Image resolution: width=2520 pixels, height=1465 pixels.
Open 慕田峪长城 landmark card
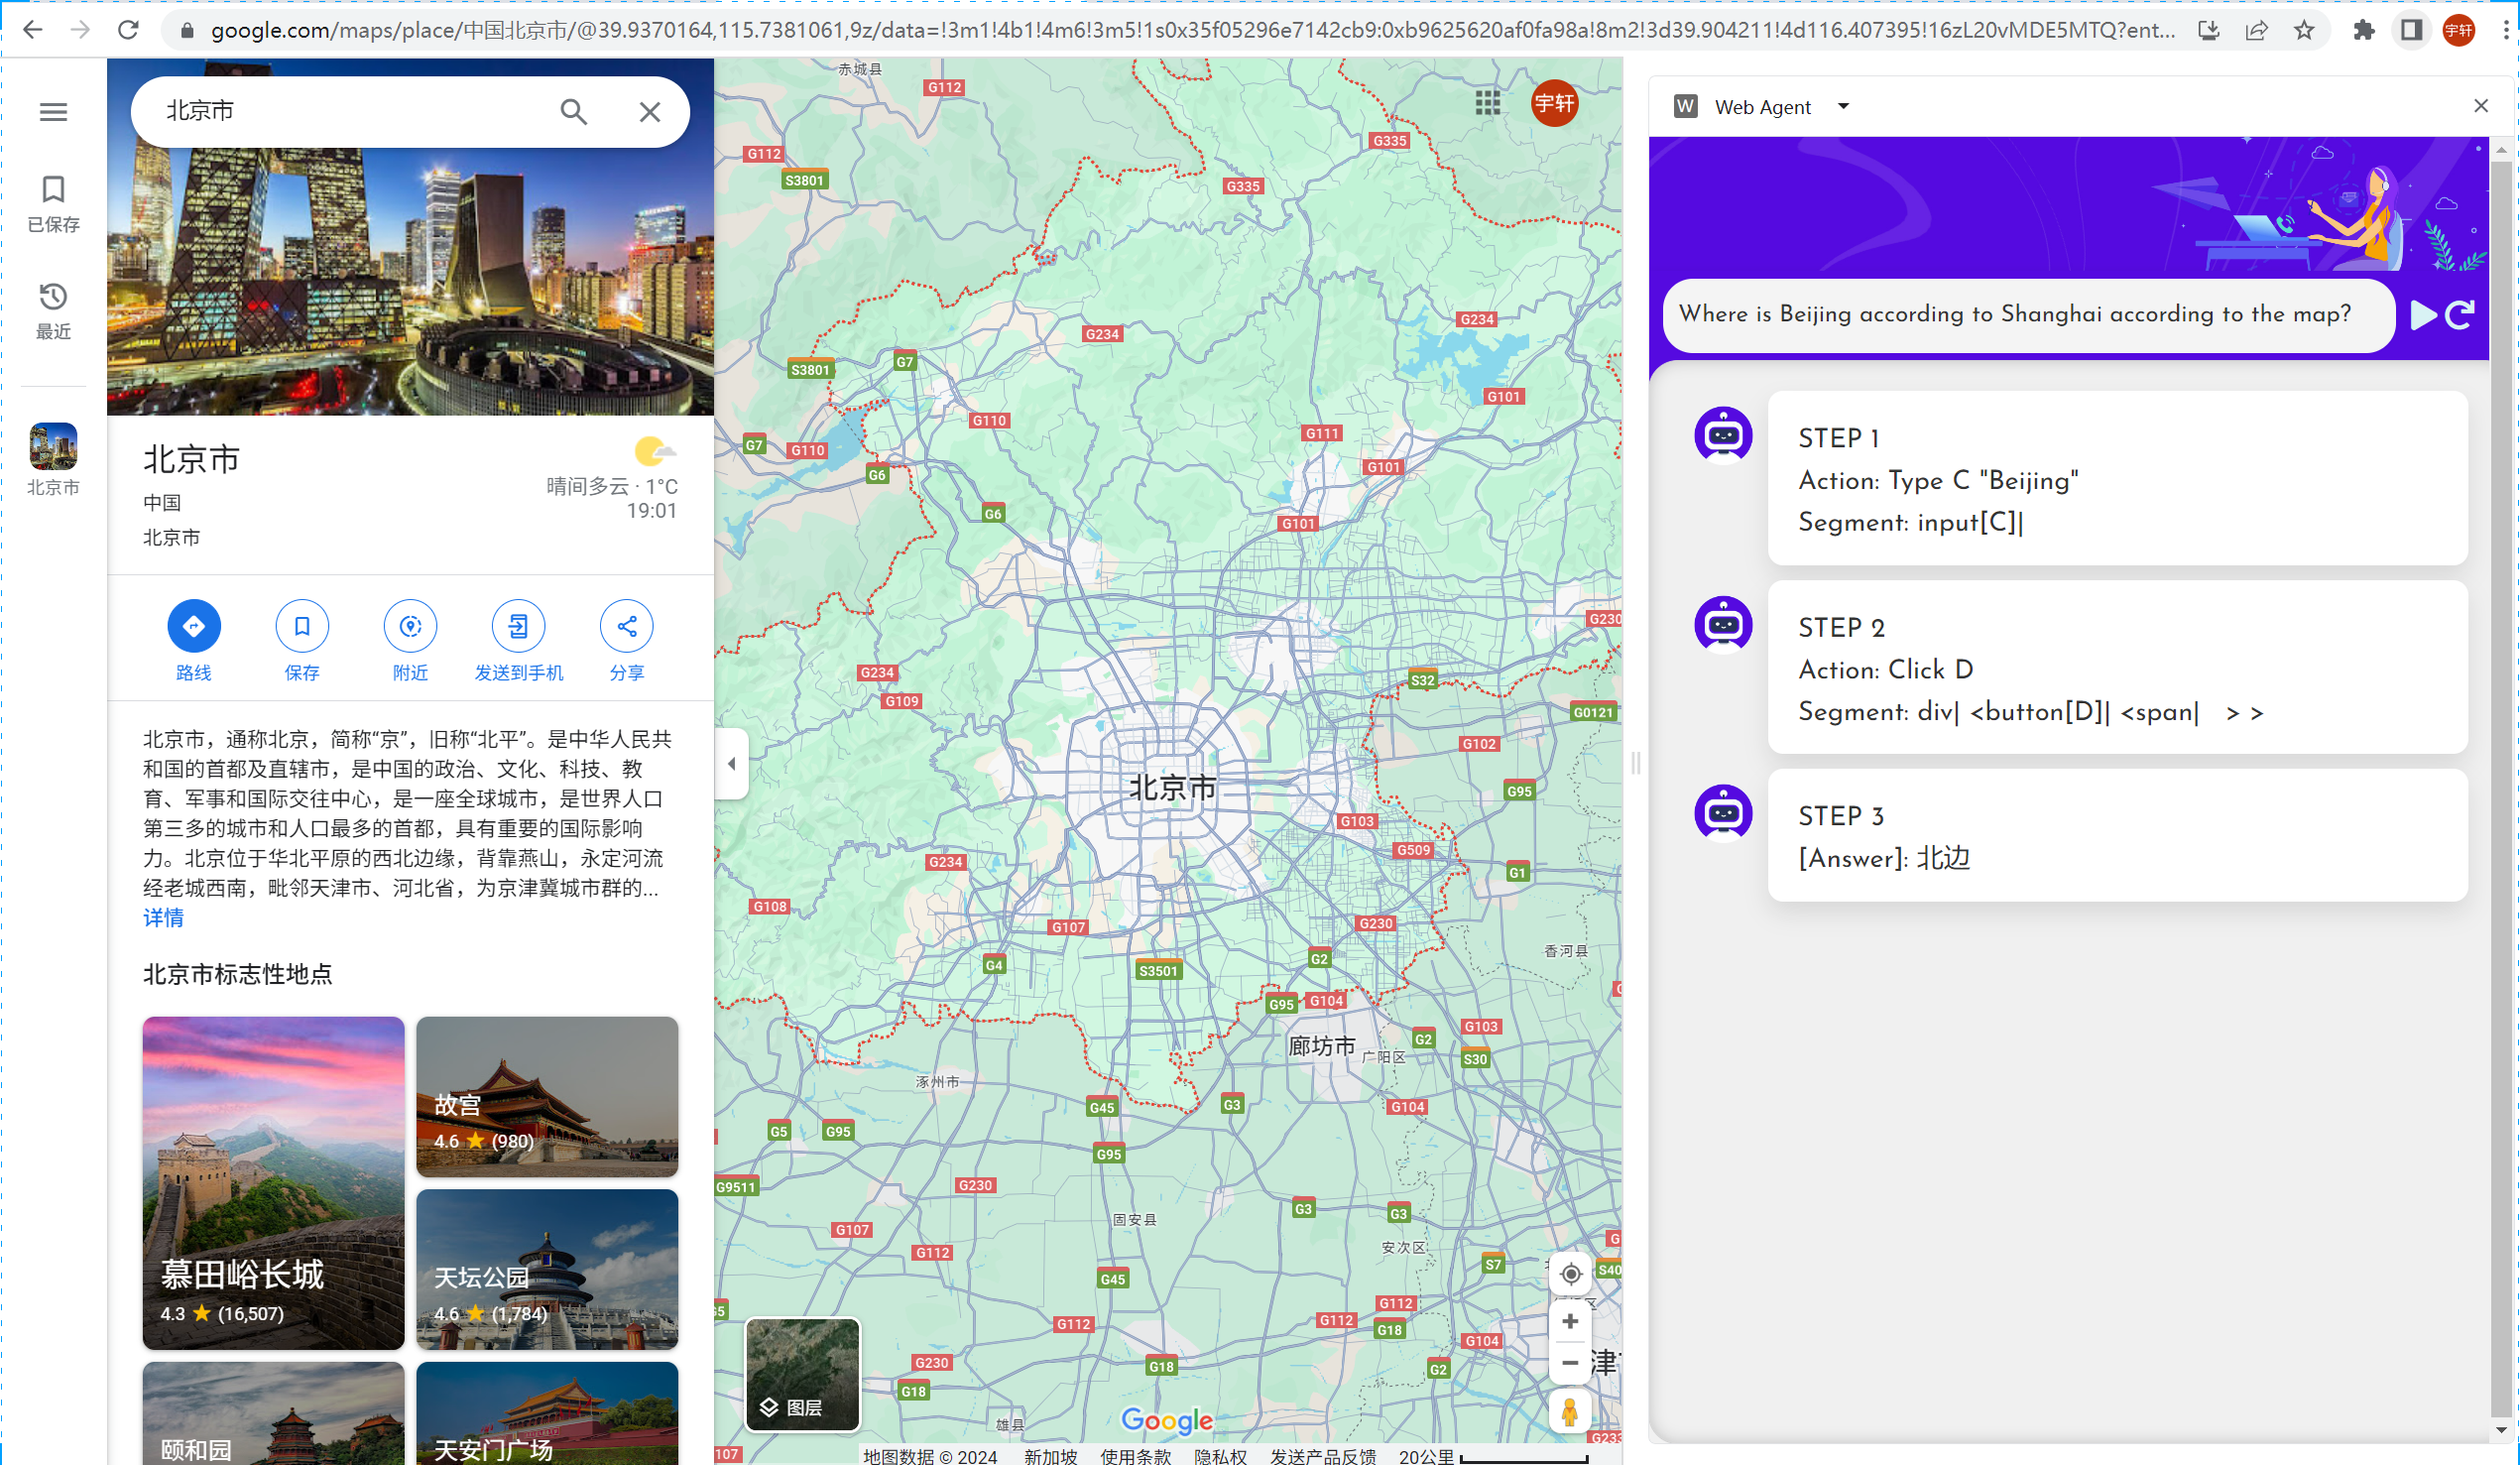coord(273,1183)
